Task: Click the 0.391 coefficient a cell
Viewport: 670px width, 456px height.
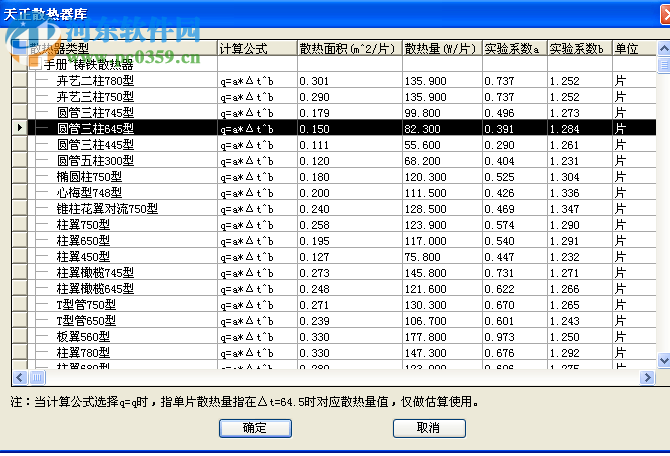Action: (x=515, y=128)
